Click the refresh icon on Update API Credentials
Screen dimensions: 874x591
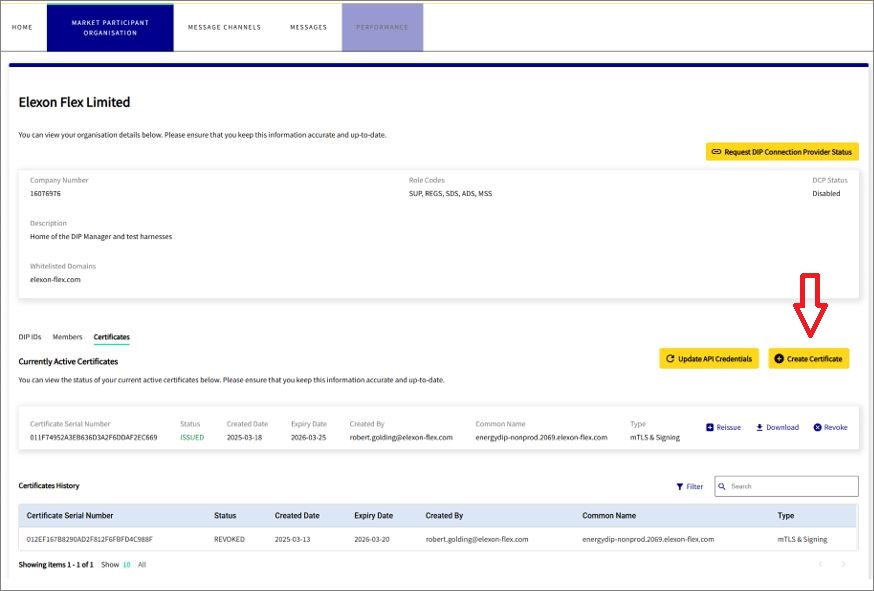(670, 358)
